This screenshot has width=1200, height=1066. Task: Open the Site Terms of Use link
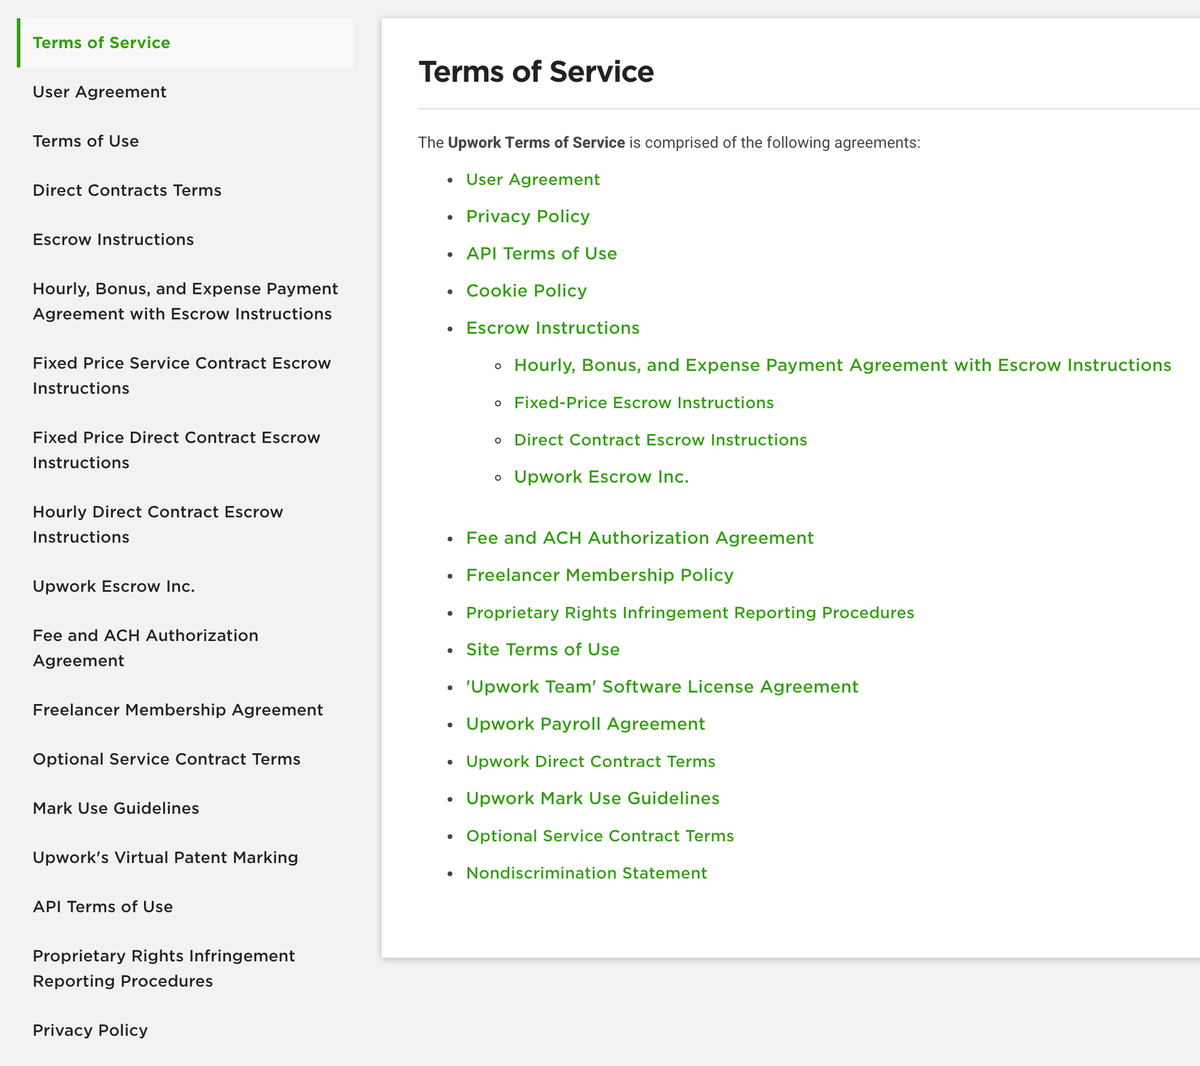tap(543, 650)
